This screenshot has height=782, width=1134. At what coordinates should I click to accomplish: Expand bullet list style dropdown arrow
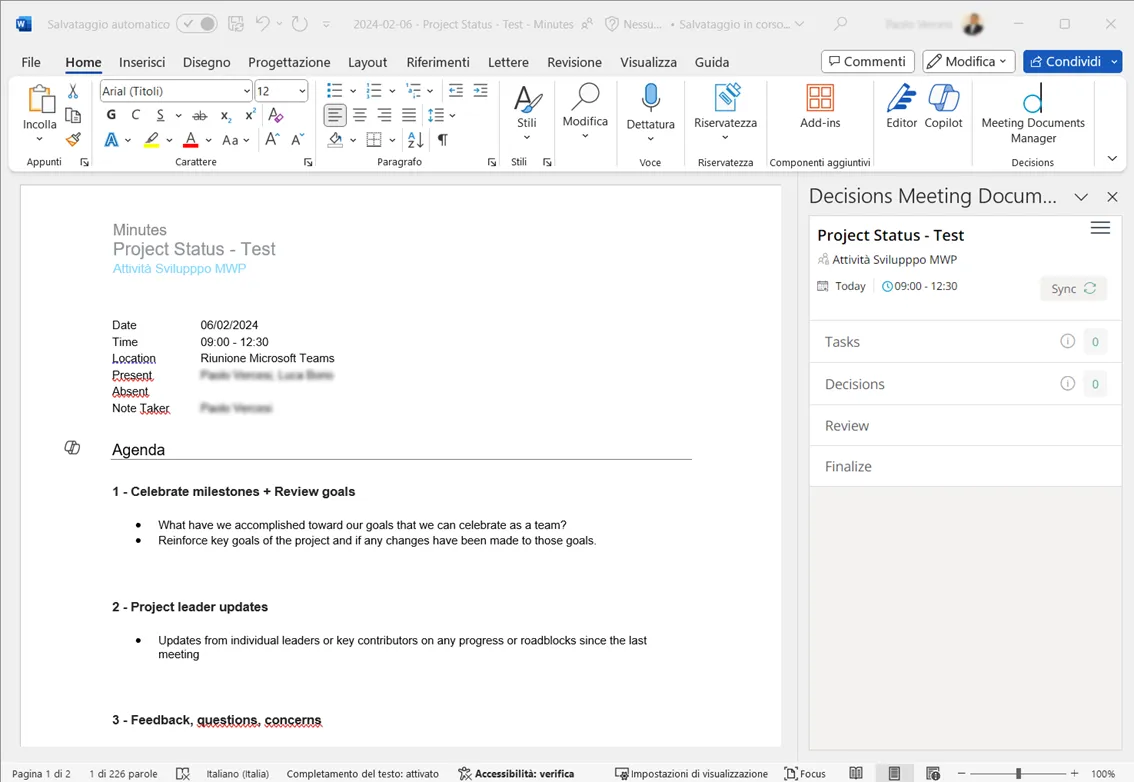[x=353, y=91]
